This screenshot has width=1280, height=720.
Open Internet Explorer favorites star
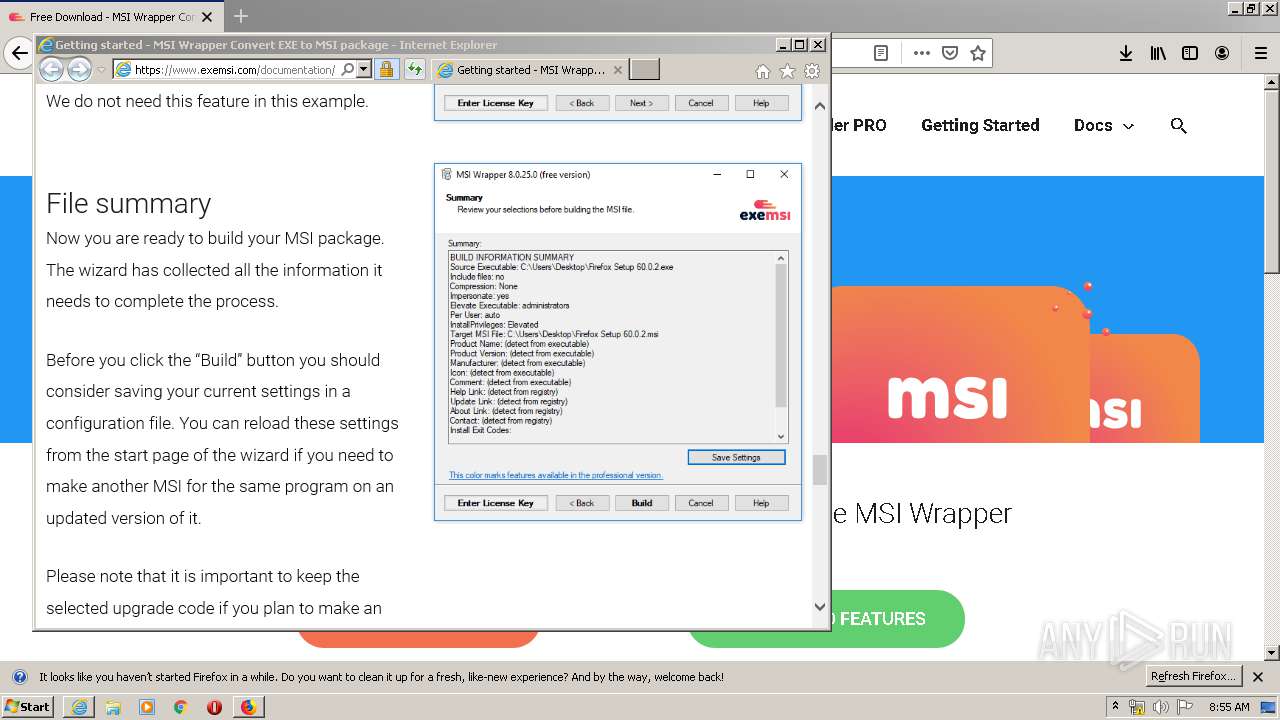click(x=787, y=71)
